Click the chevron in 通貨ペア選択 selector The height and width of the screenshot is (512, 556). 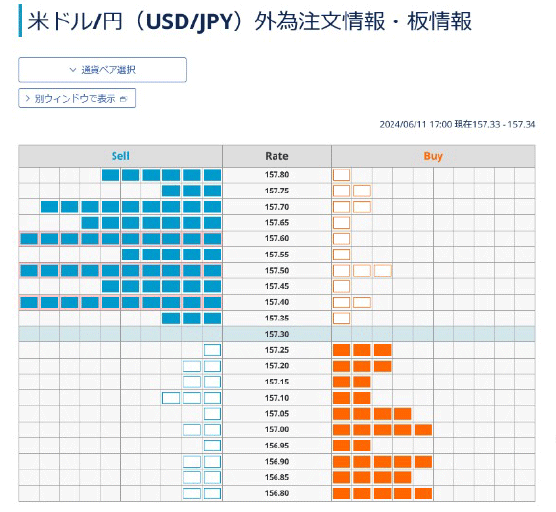(73, 70)
